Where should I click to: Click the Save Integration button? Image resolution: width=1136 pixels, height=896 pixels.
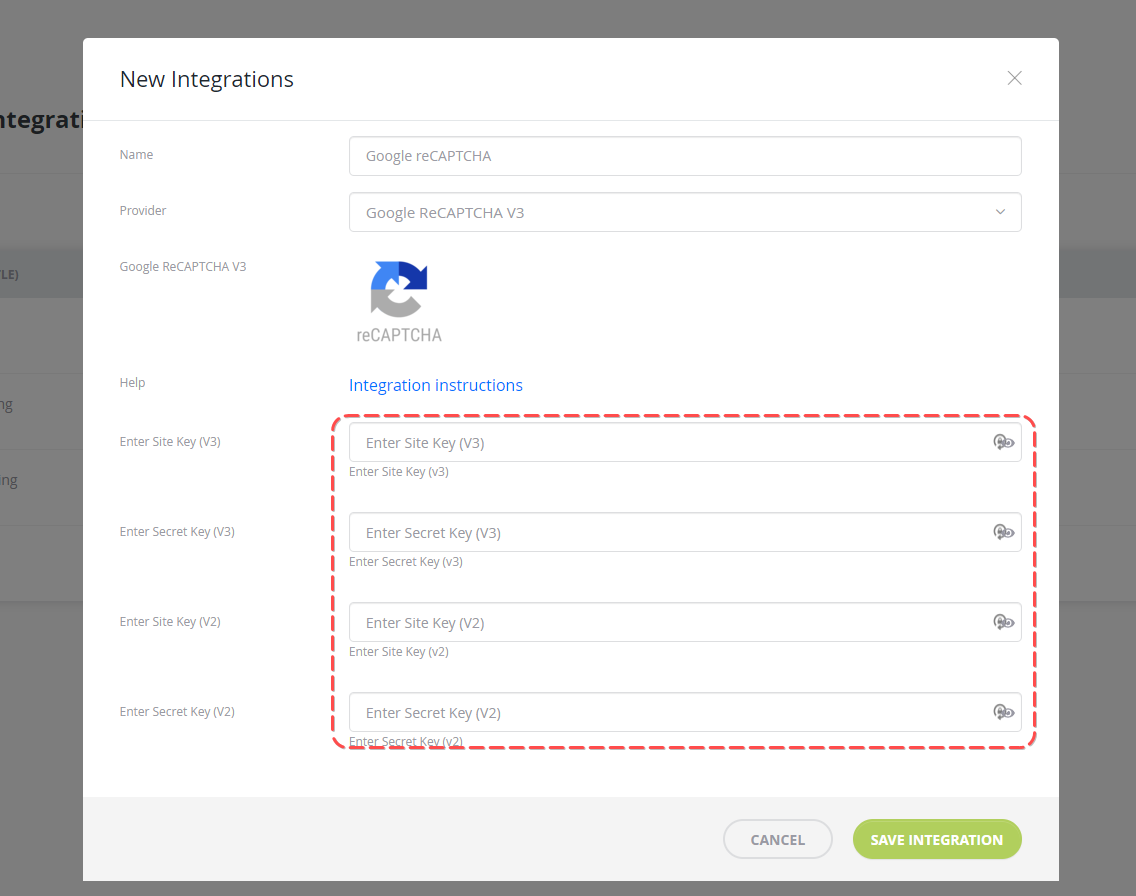point(937,840)
